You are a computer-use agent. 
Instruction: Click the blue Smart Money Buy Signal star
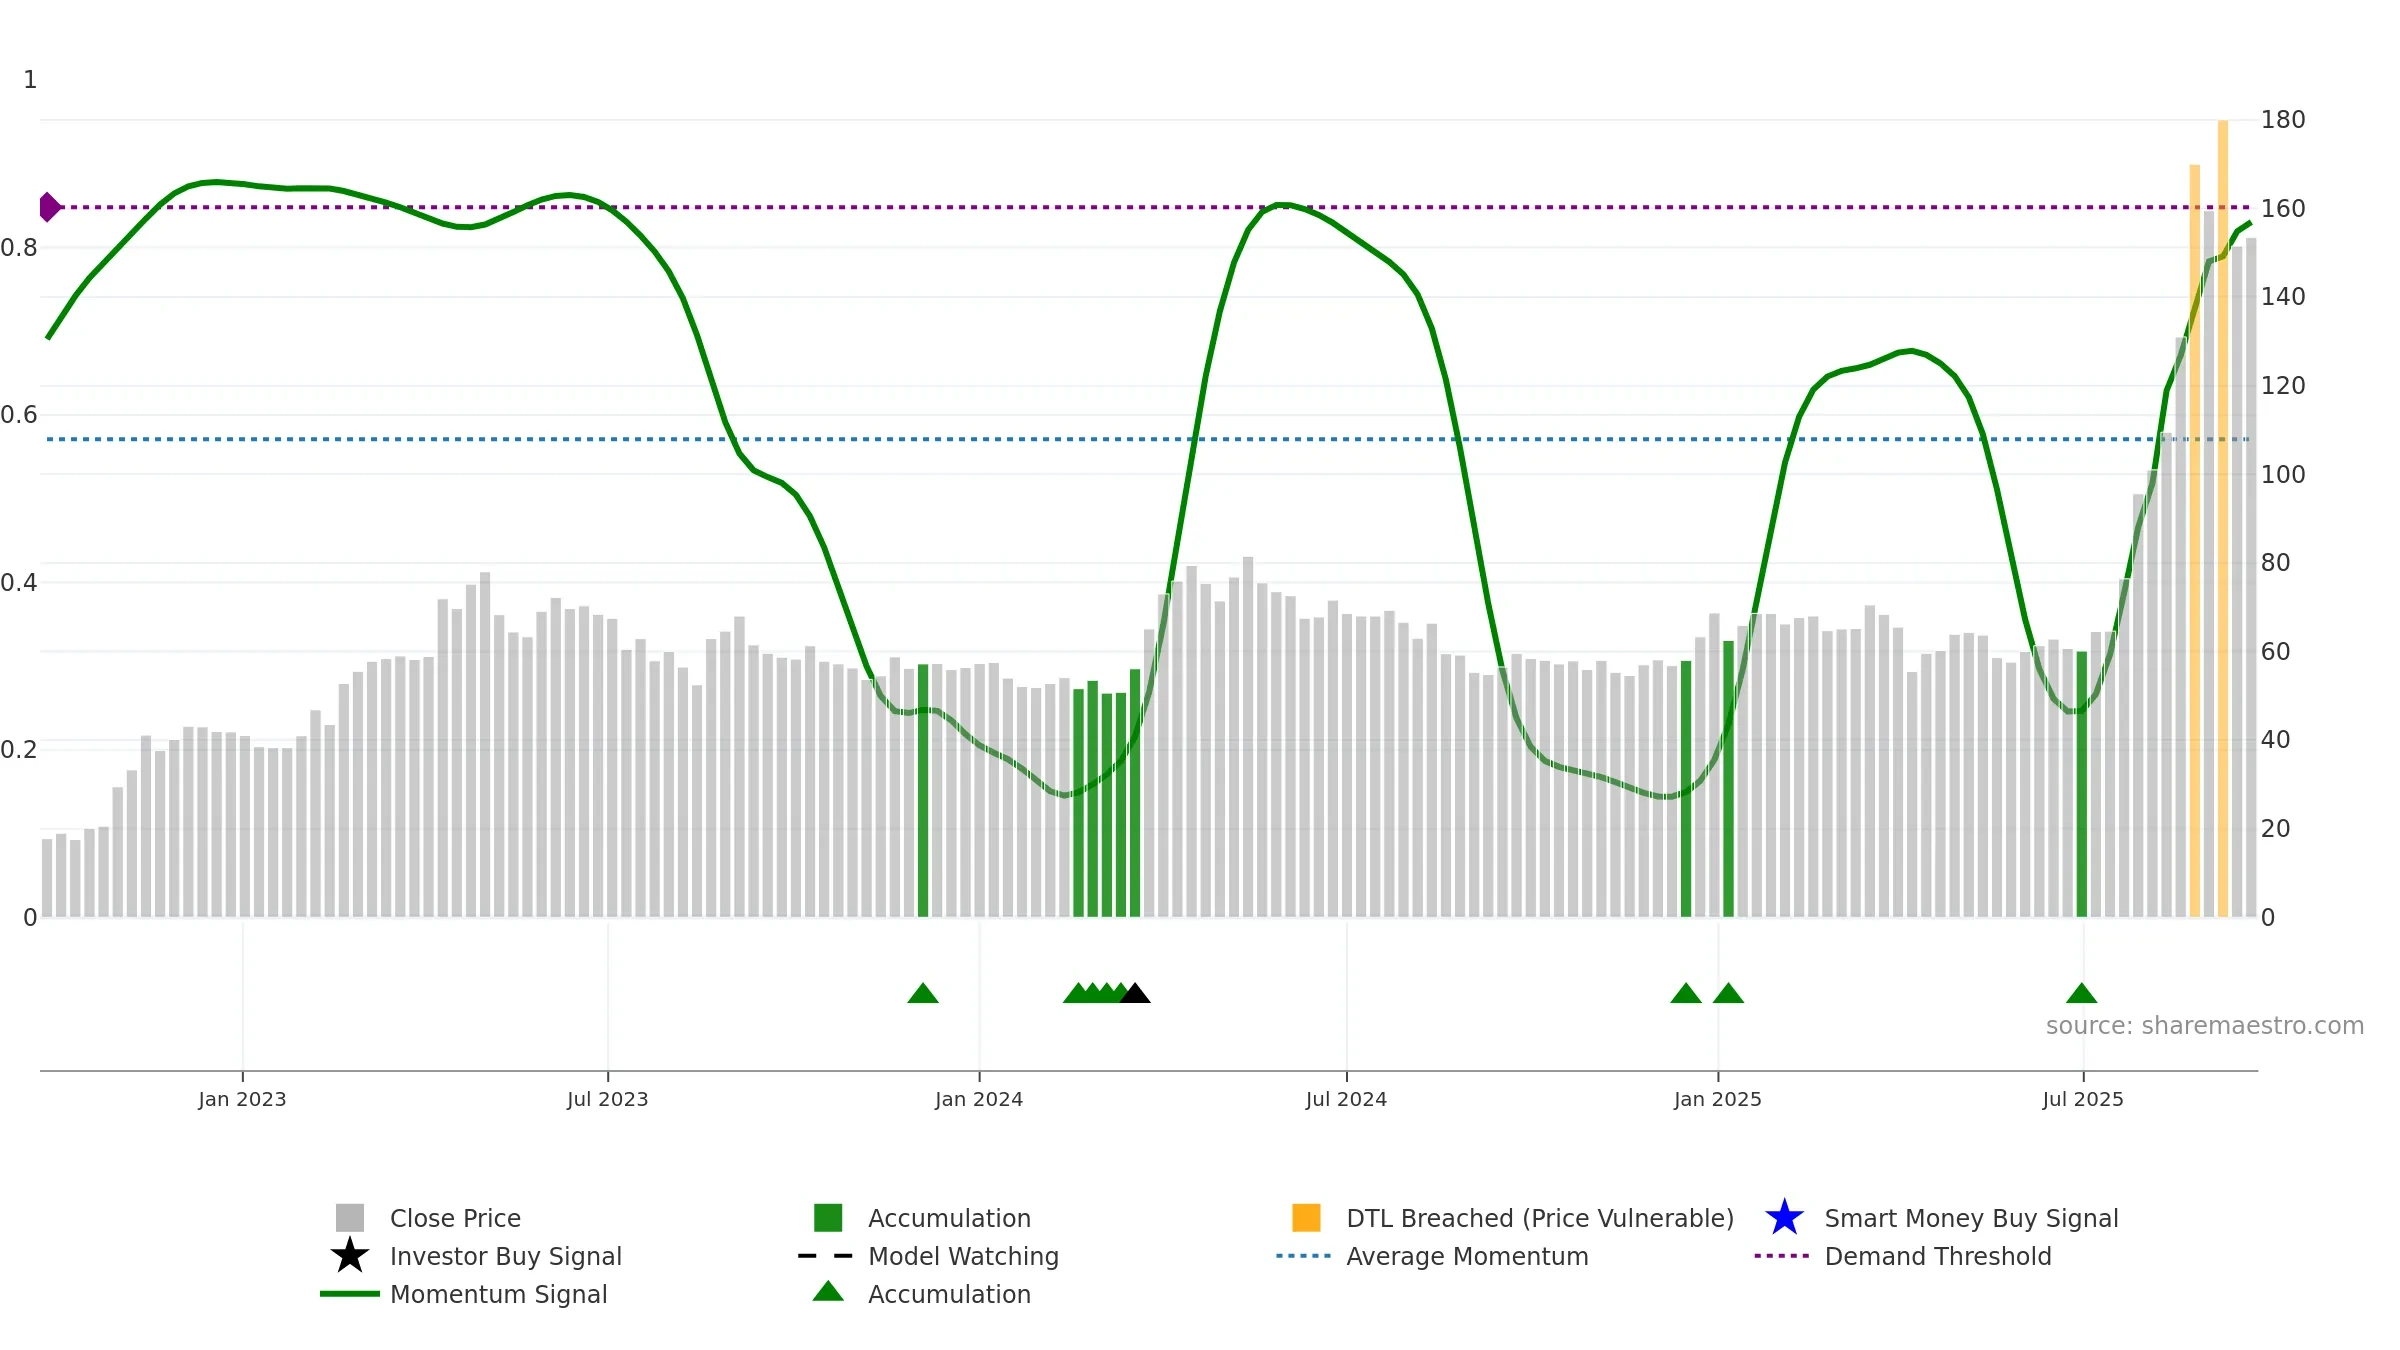[1785, 1218]
